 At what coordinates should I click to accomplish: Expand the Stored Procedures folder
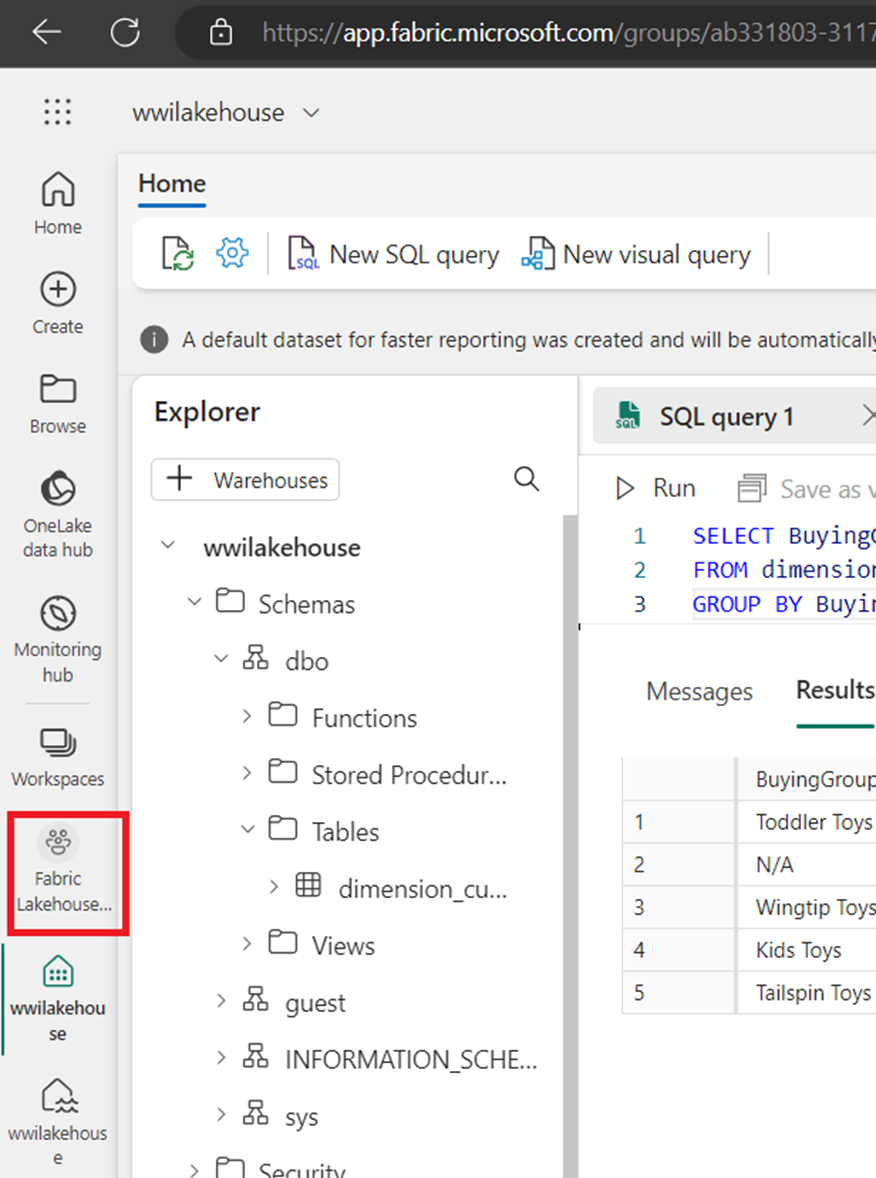coord(247,772)
